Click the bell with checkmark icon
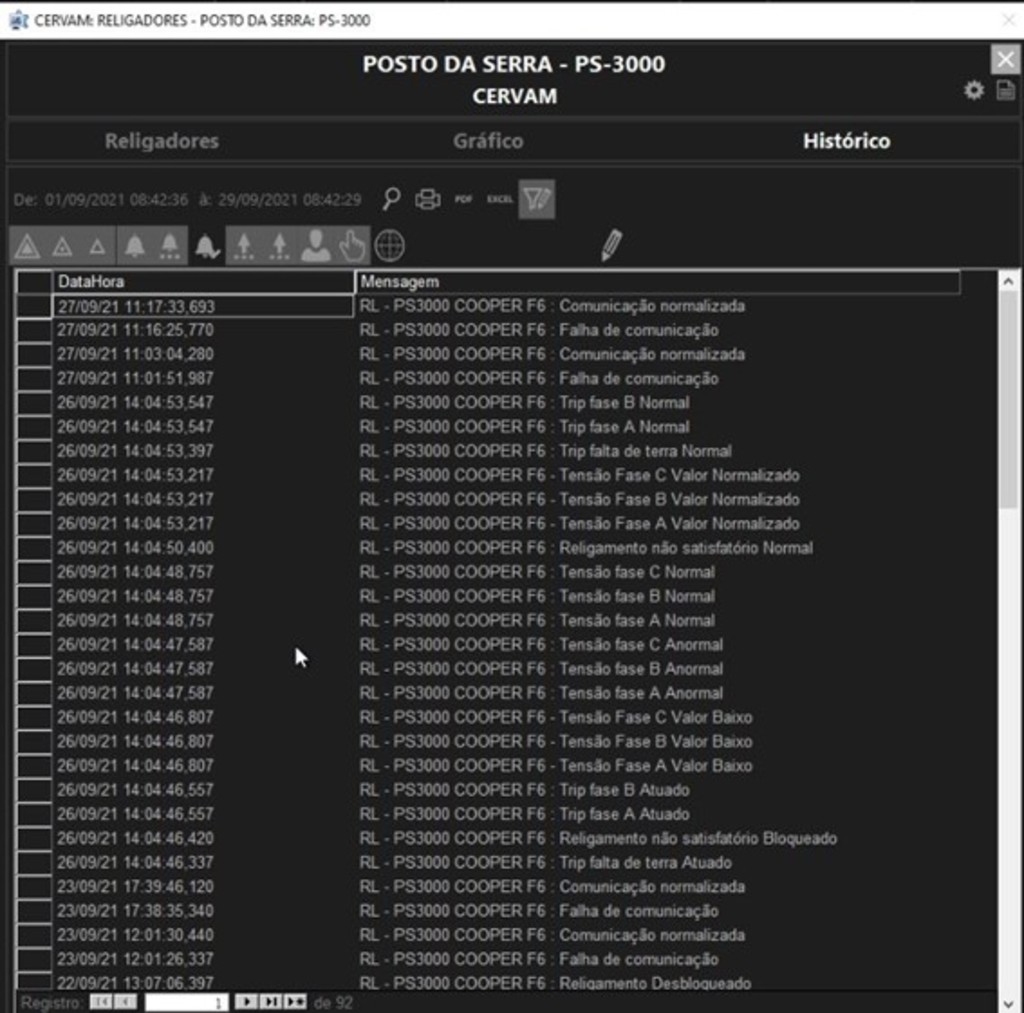This screenshot has width=1024, height=1013. pyautogui.click(x=207, y=246)
